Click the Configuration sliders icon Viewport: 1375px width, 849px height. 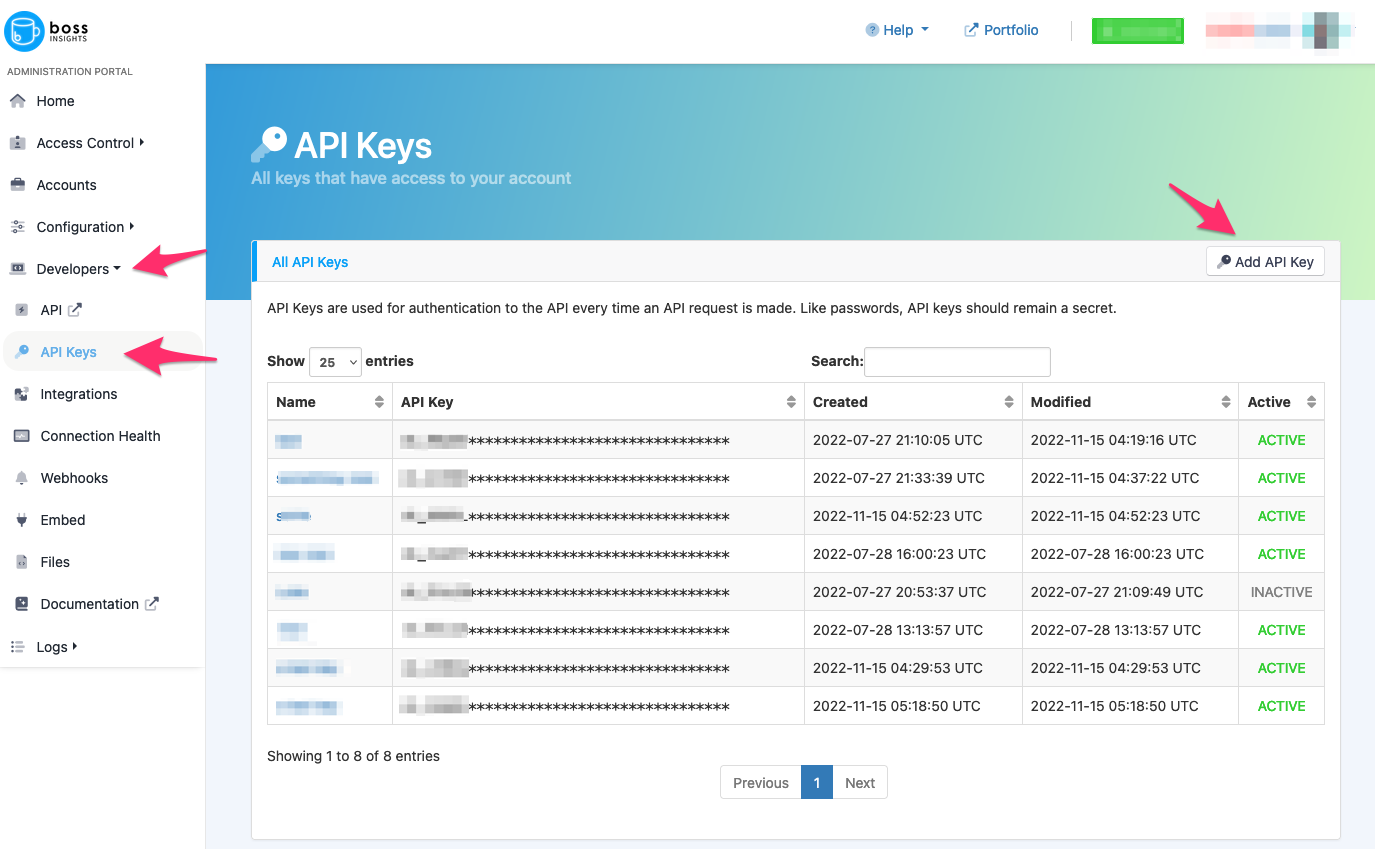point(17,227)
